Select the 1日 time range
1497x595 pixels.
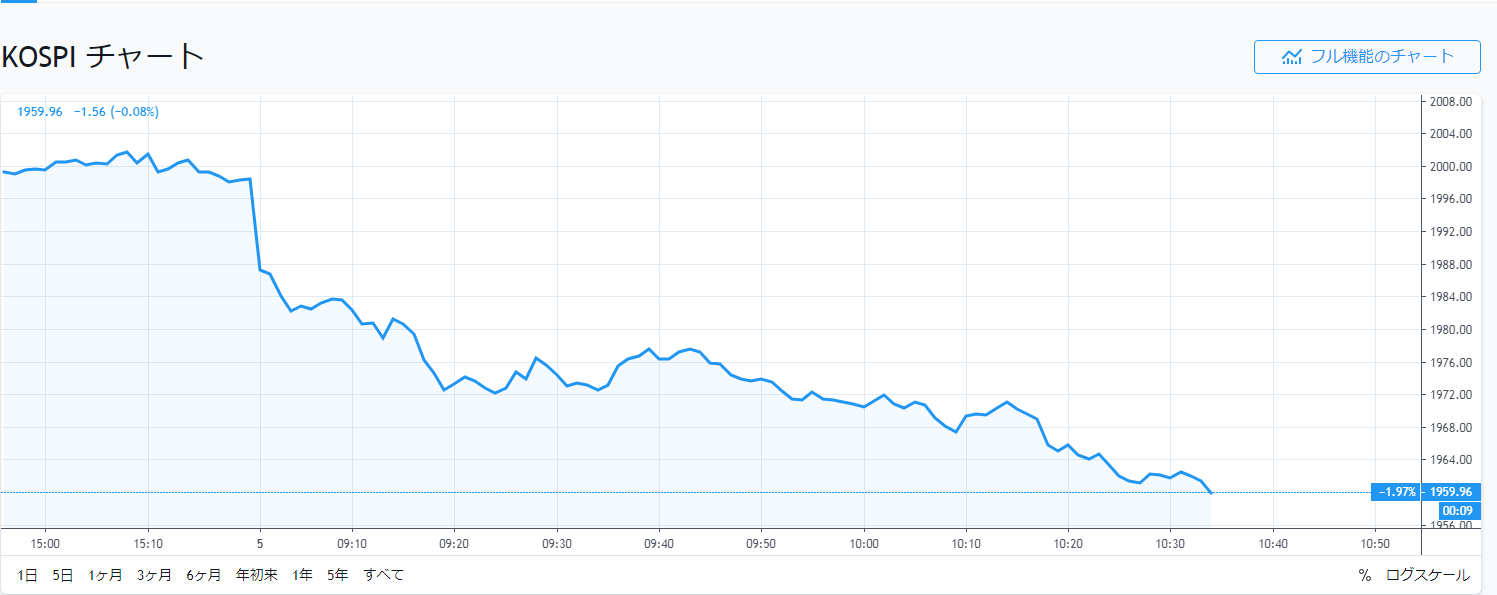pos(27,575)
